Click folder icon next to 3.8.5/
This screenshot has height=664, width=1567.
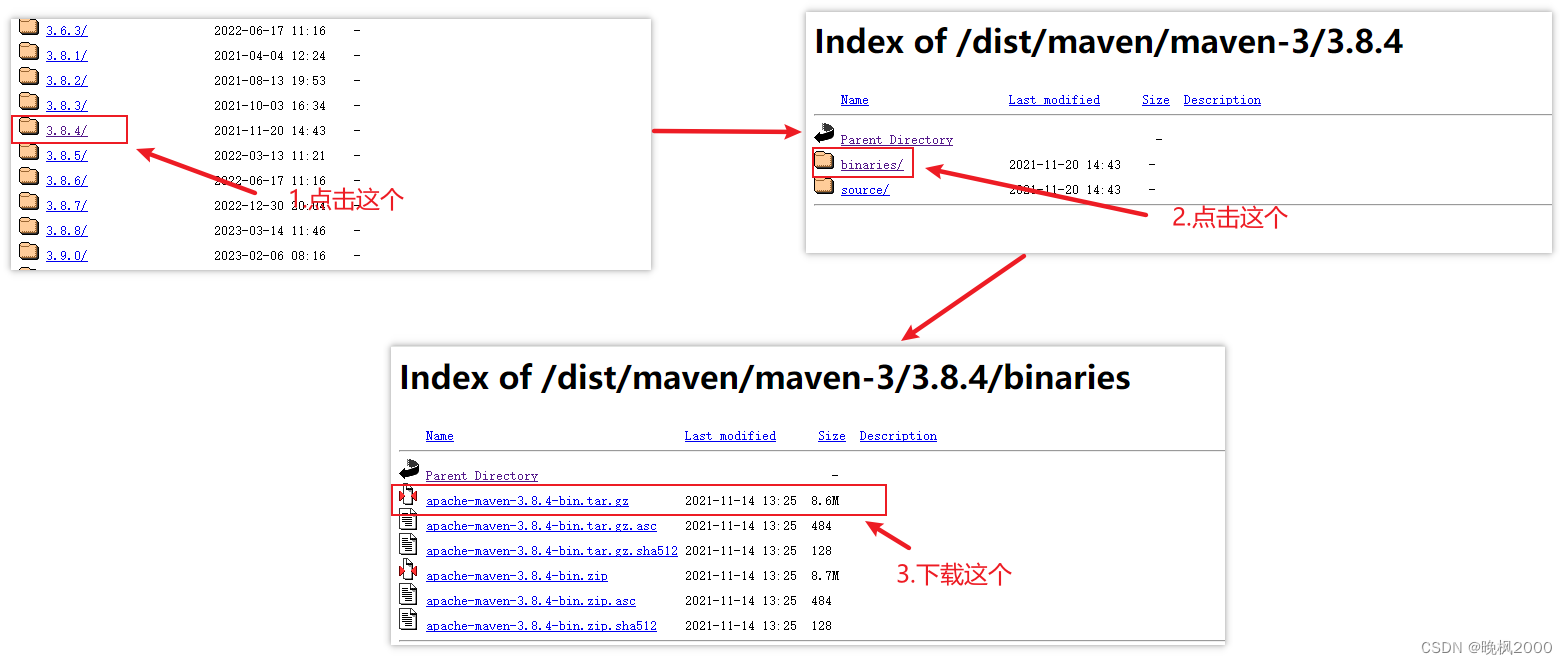coord(28,154)
